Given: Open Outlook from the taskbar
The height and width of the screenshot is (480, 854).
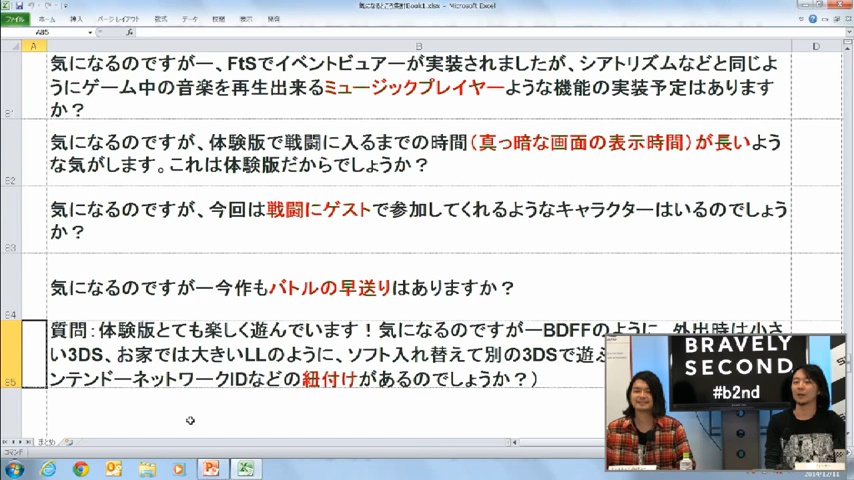Looking at the screenshot, I should pyautogui.click(x=113, y=469).
